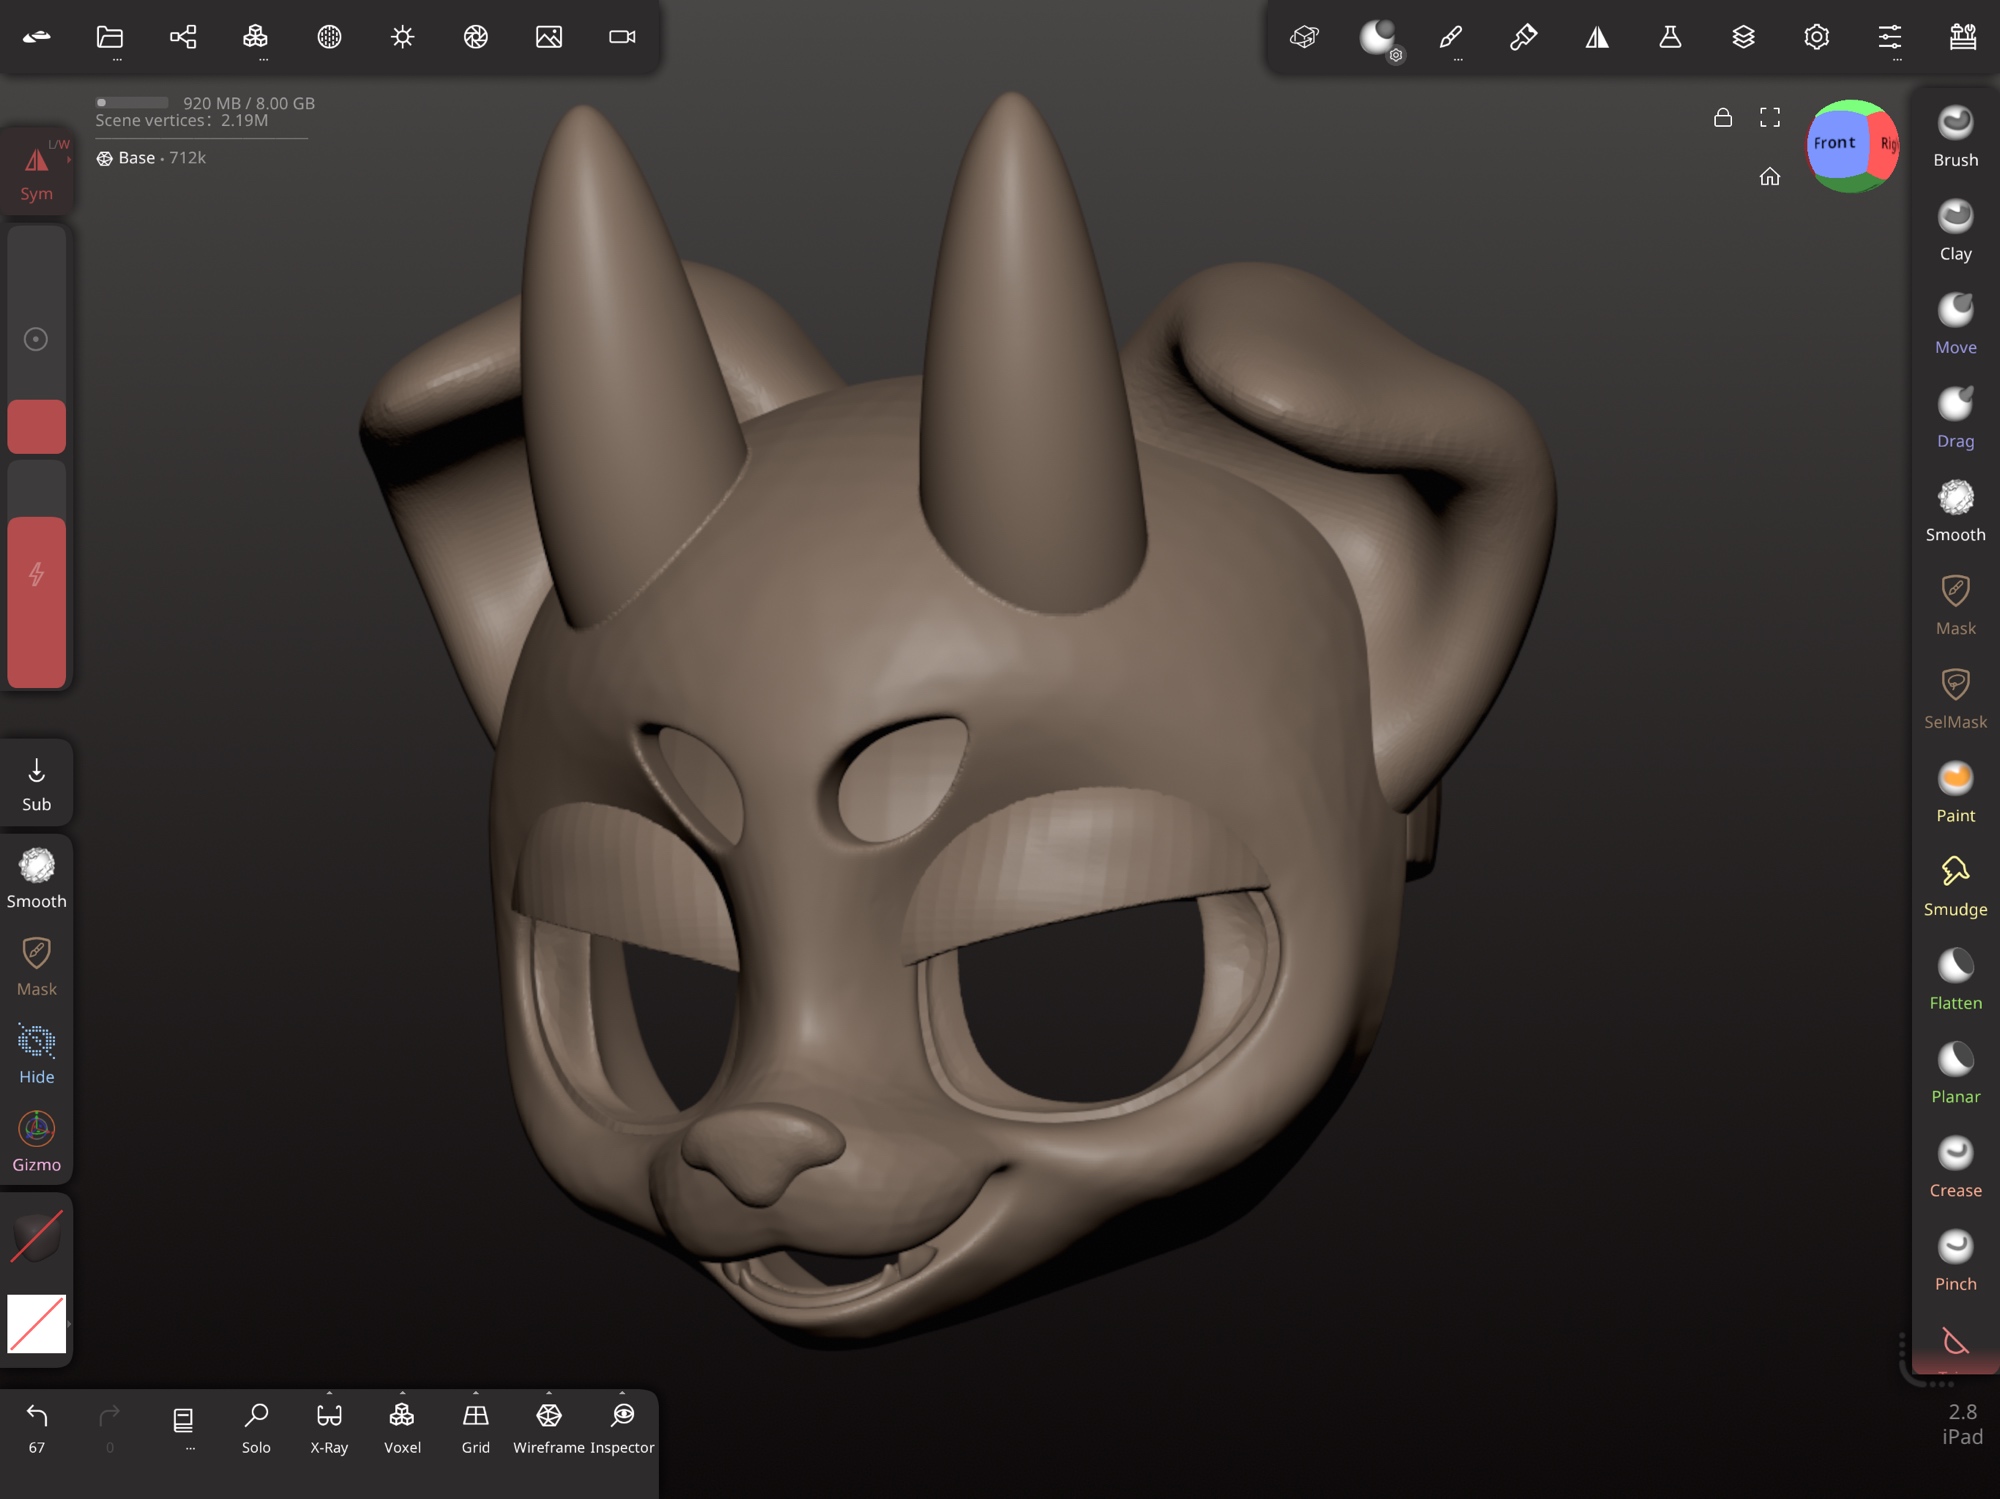The image size is (2000, 1499).
Task: Select the Clay brush tool
Action: (1955, 230)
